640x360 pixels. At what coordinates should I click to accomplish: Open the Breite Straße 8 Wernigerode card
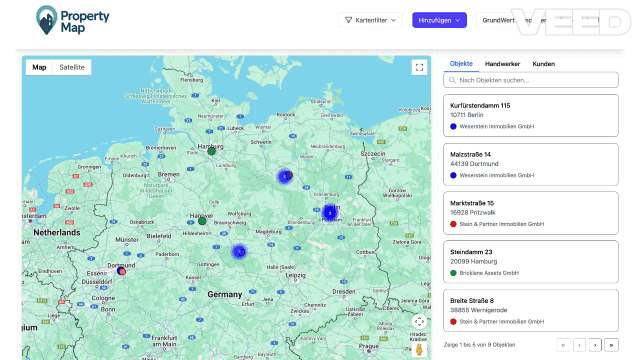(x=531, y=311)
